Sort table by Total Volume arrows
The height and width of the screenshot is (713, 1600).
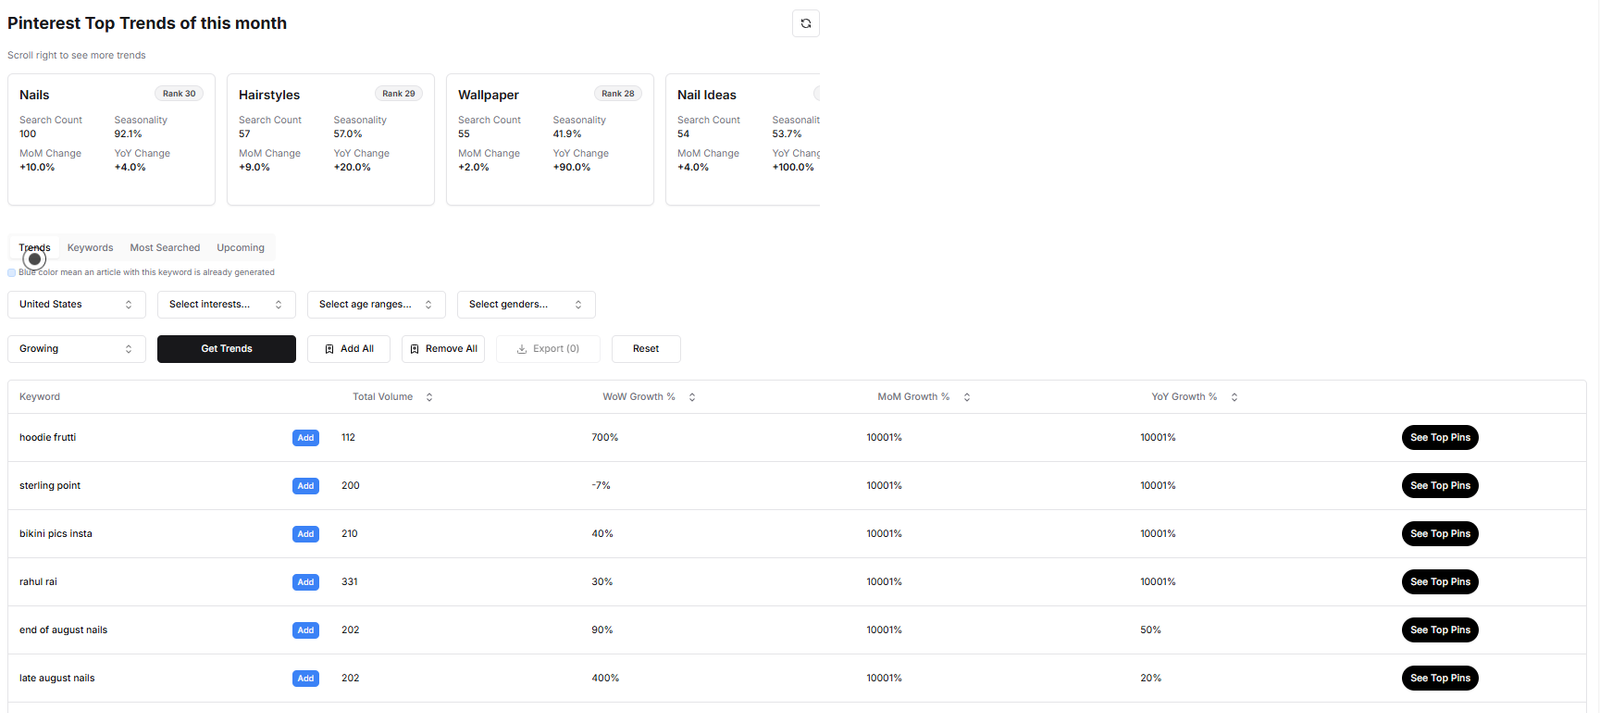429,397
